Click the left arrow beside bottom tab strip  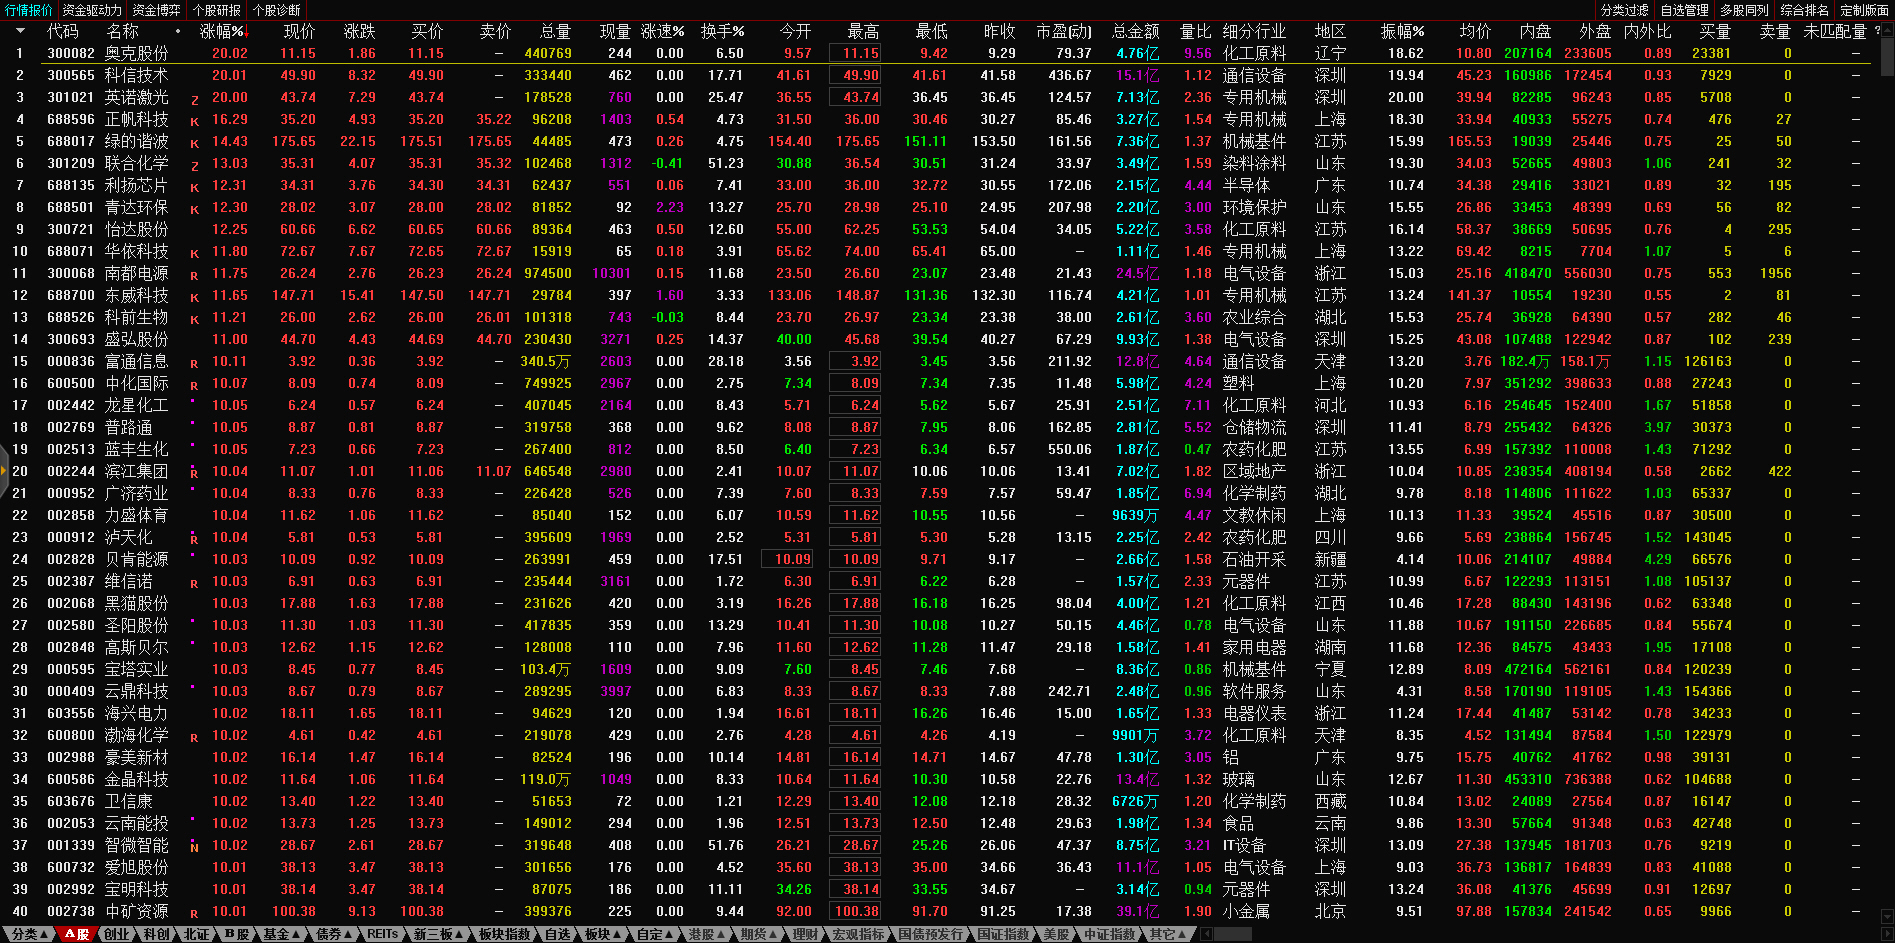coord(1207,934)
